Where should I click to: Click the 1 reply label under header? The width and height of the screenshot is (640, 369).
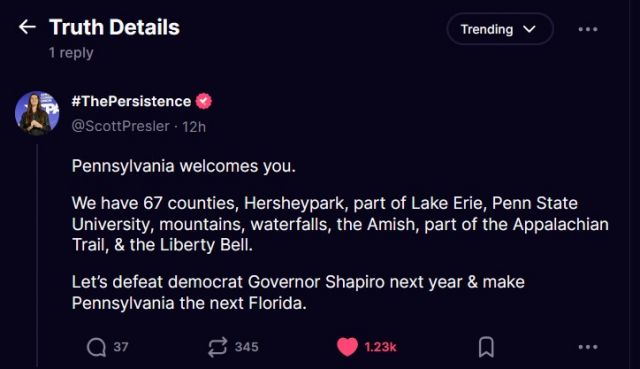point(71,53)
